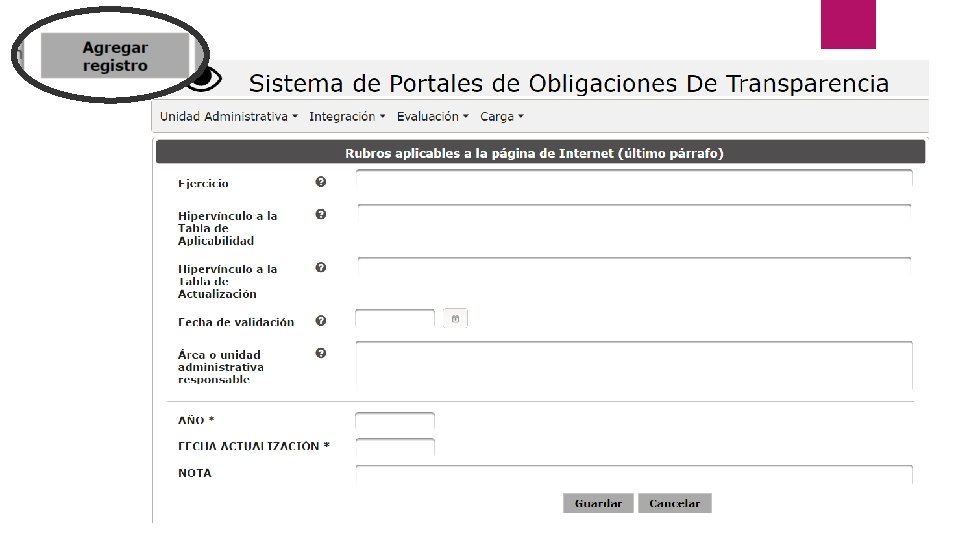
Task: Click help icon for Tabla de Actualización
Action: click(321, 268)
